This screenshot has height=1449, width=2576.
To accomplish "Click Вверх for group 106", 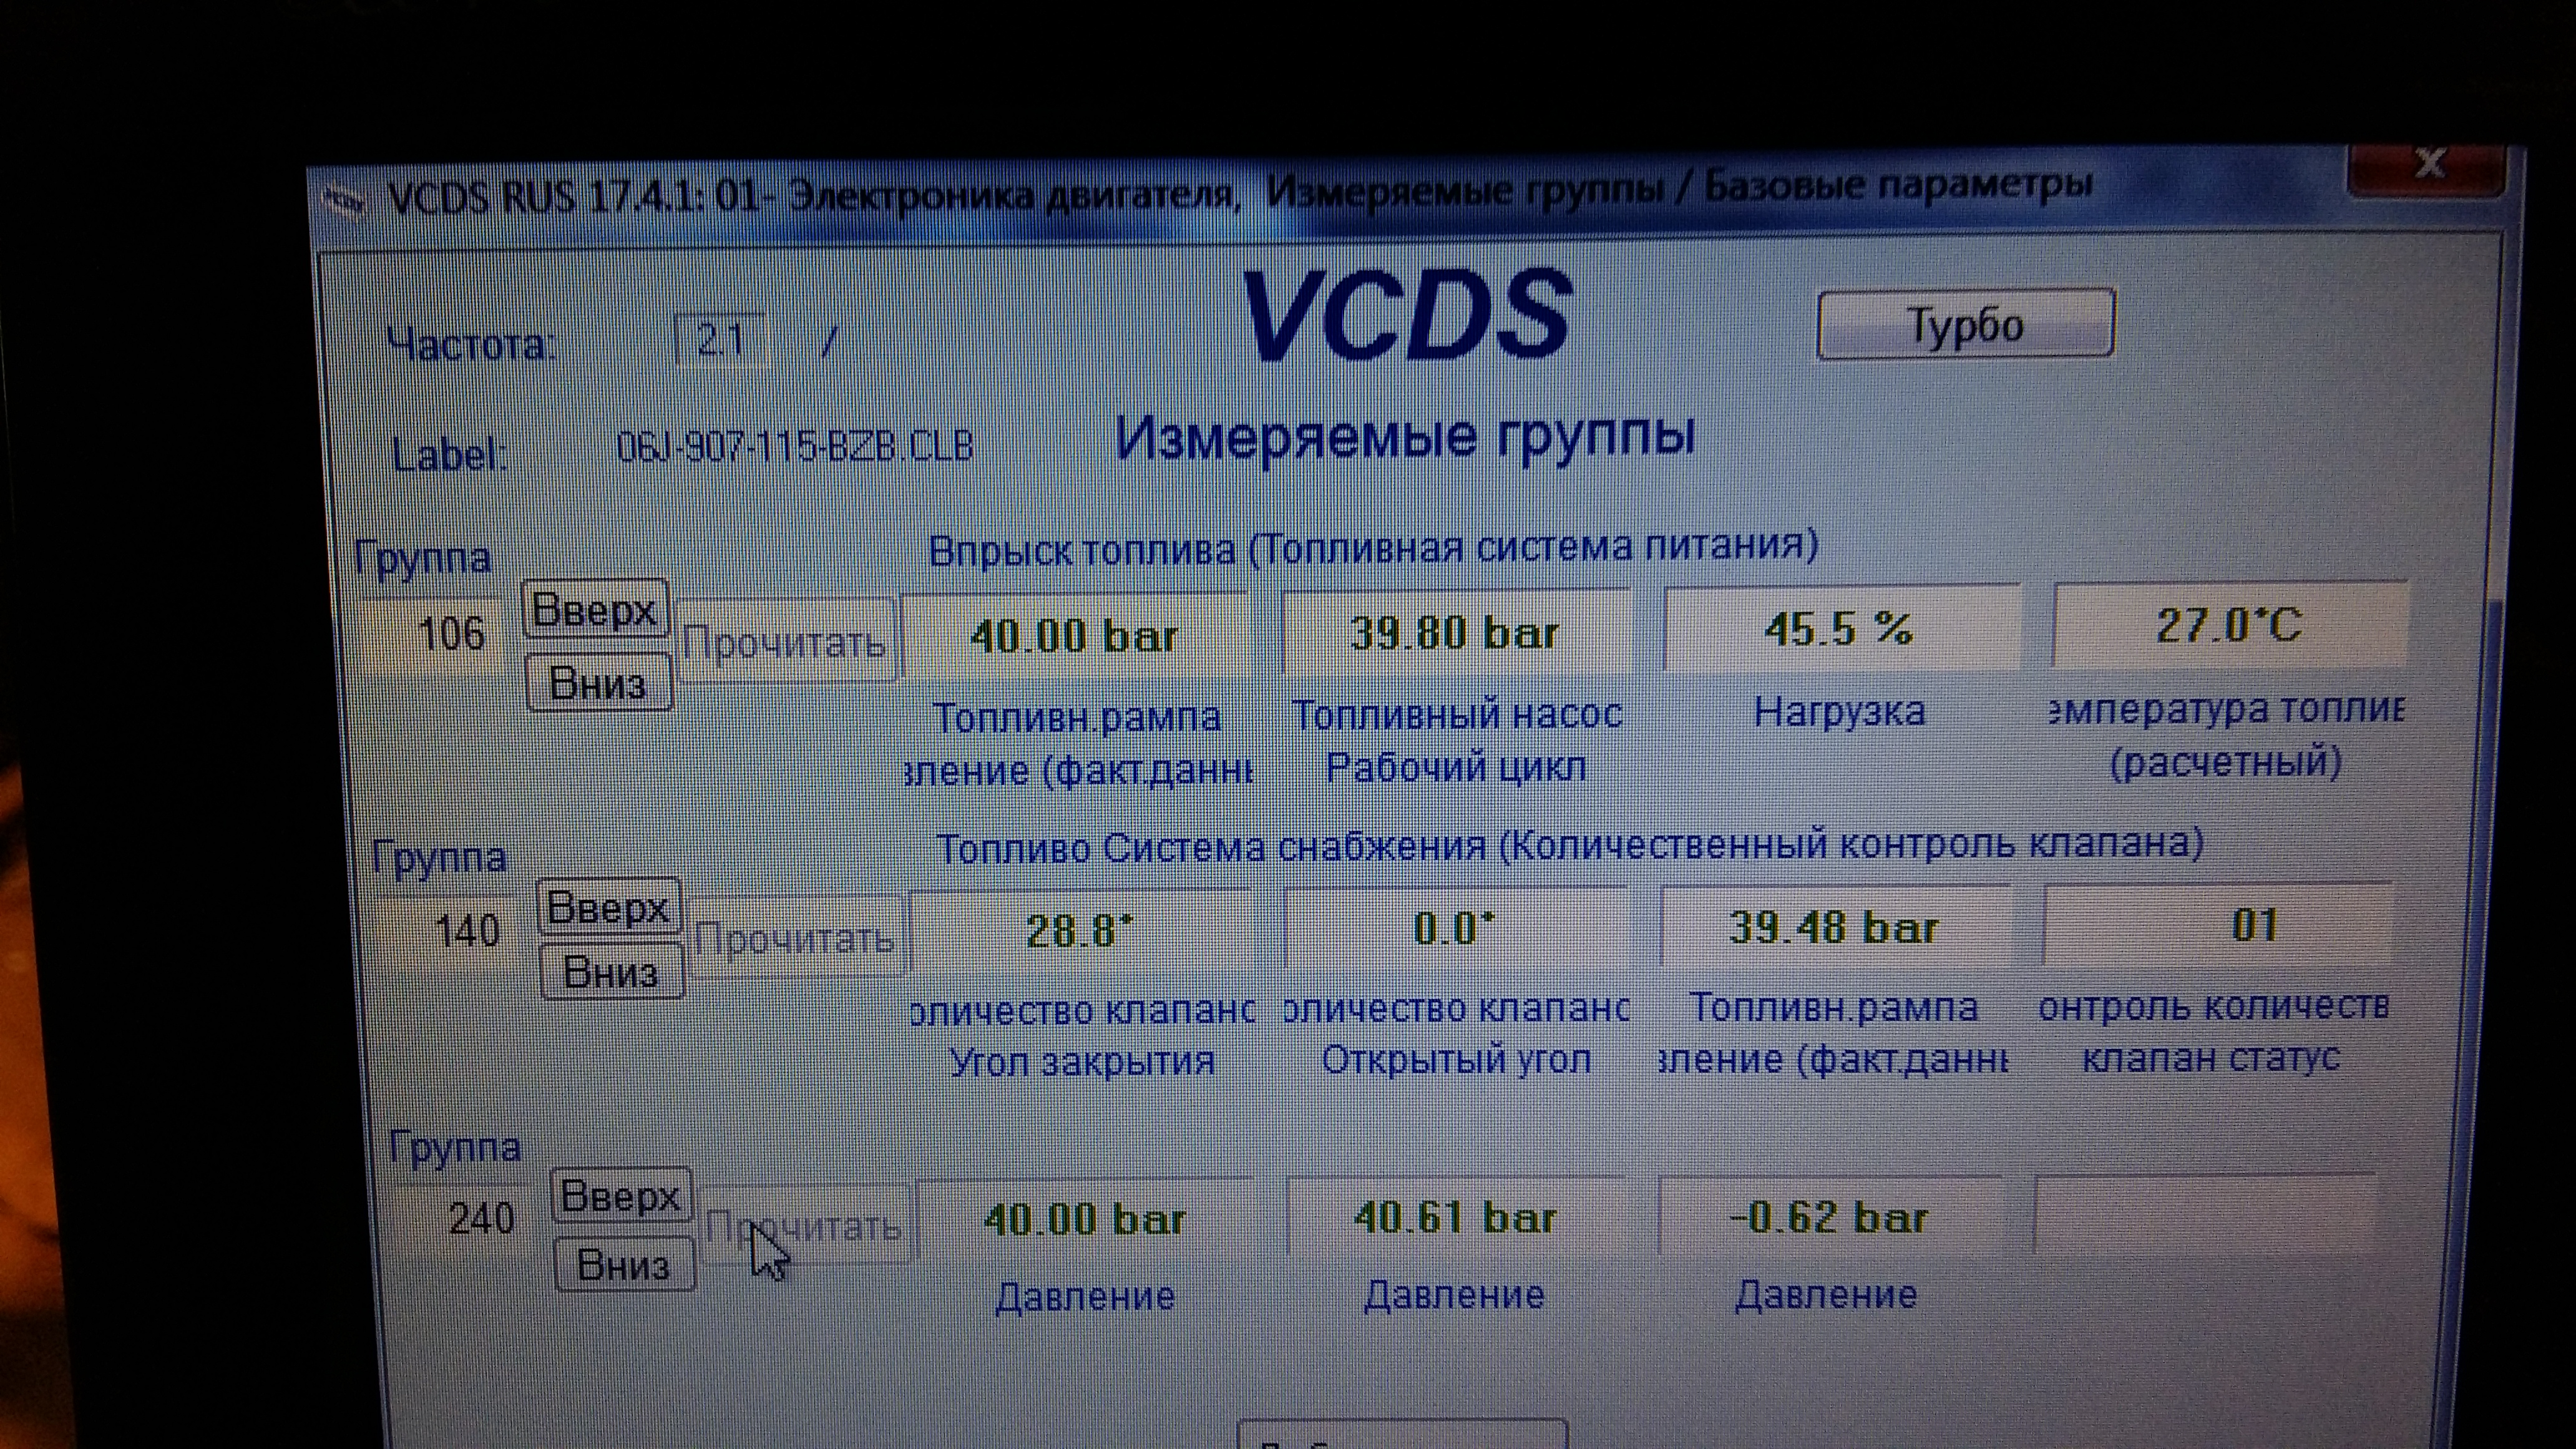I will tap(595, 608).
